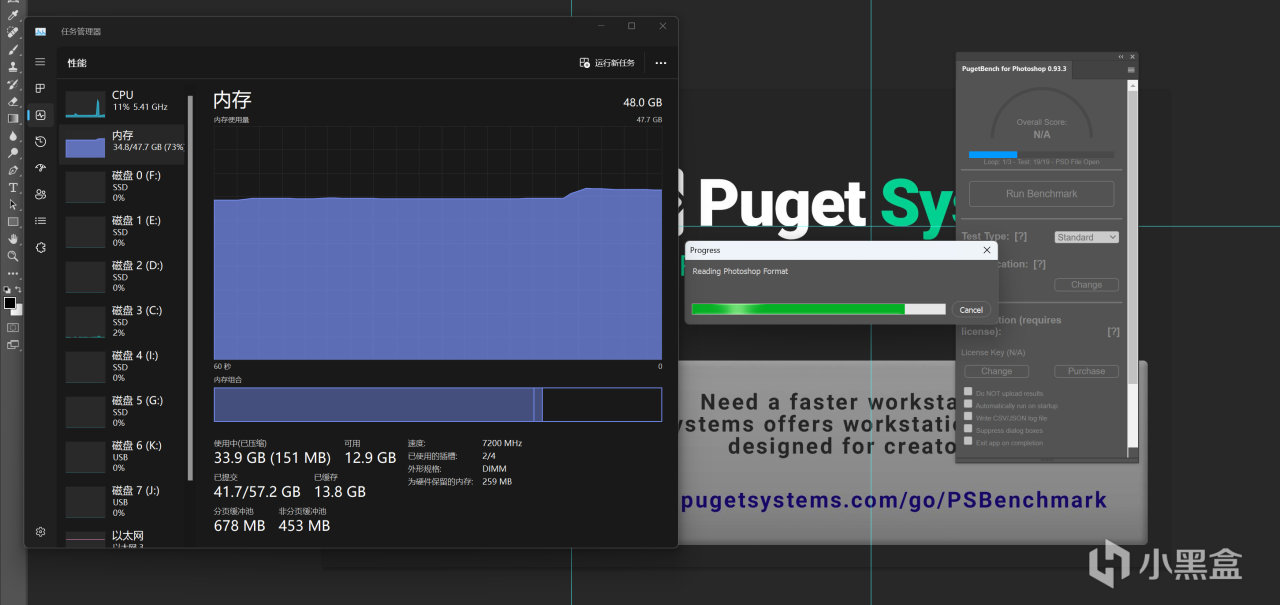The width and height of the screenshot is (1280, 605).
Task: Open Task Manager settings gear
Action: click(x=40, y=532)
